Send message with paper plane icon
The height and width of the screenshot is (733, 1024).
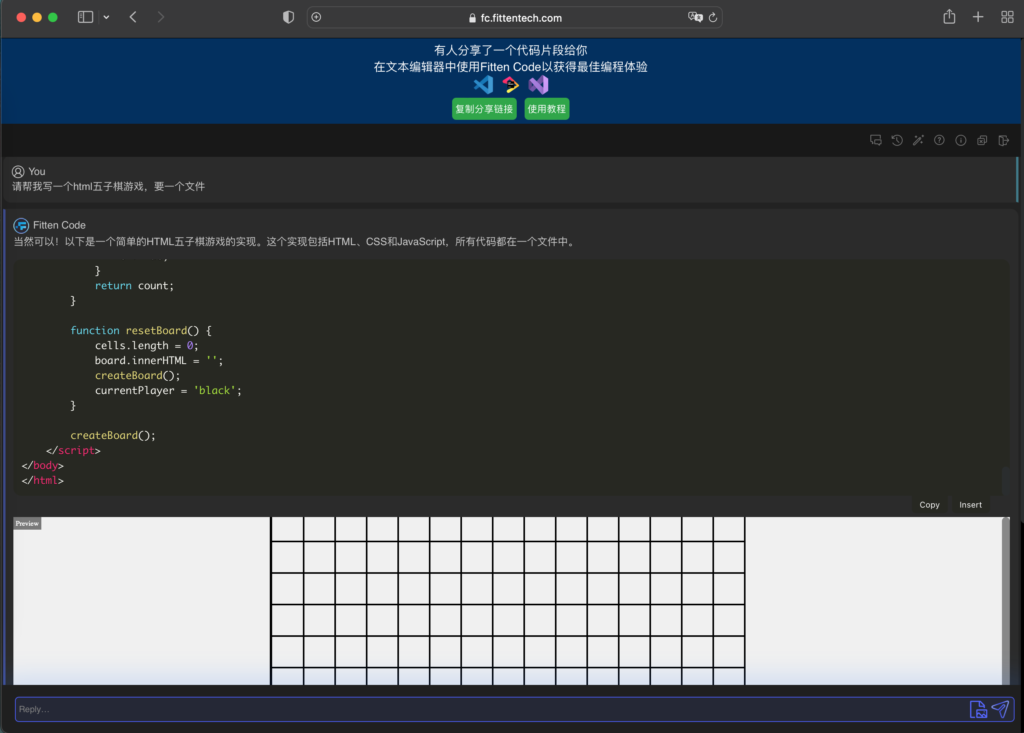(x=1000, y=709)
